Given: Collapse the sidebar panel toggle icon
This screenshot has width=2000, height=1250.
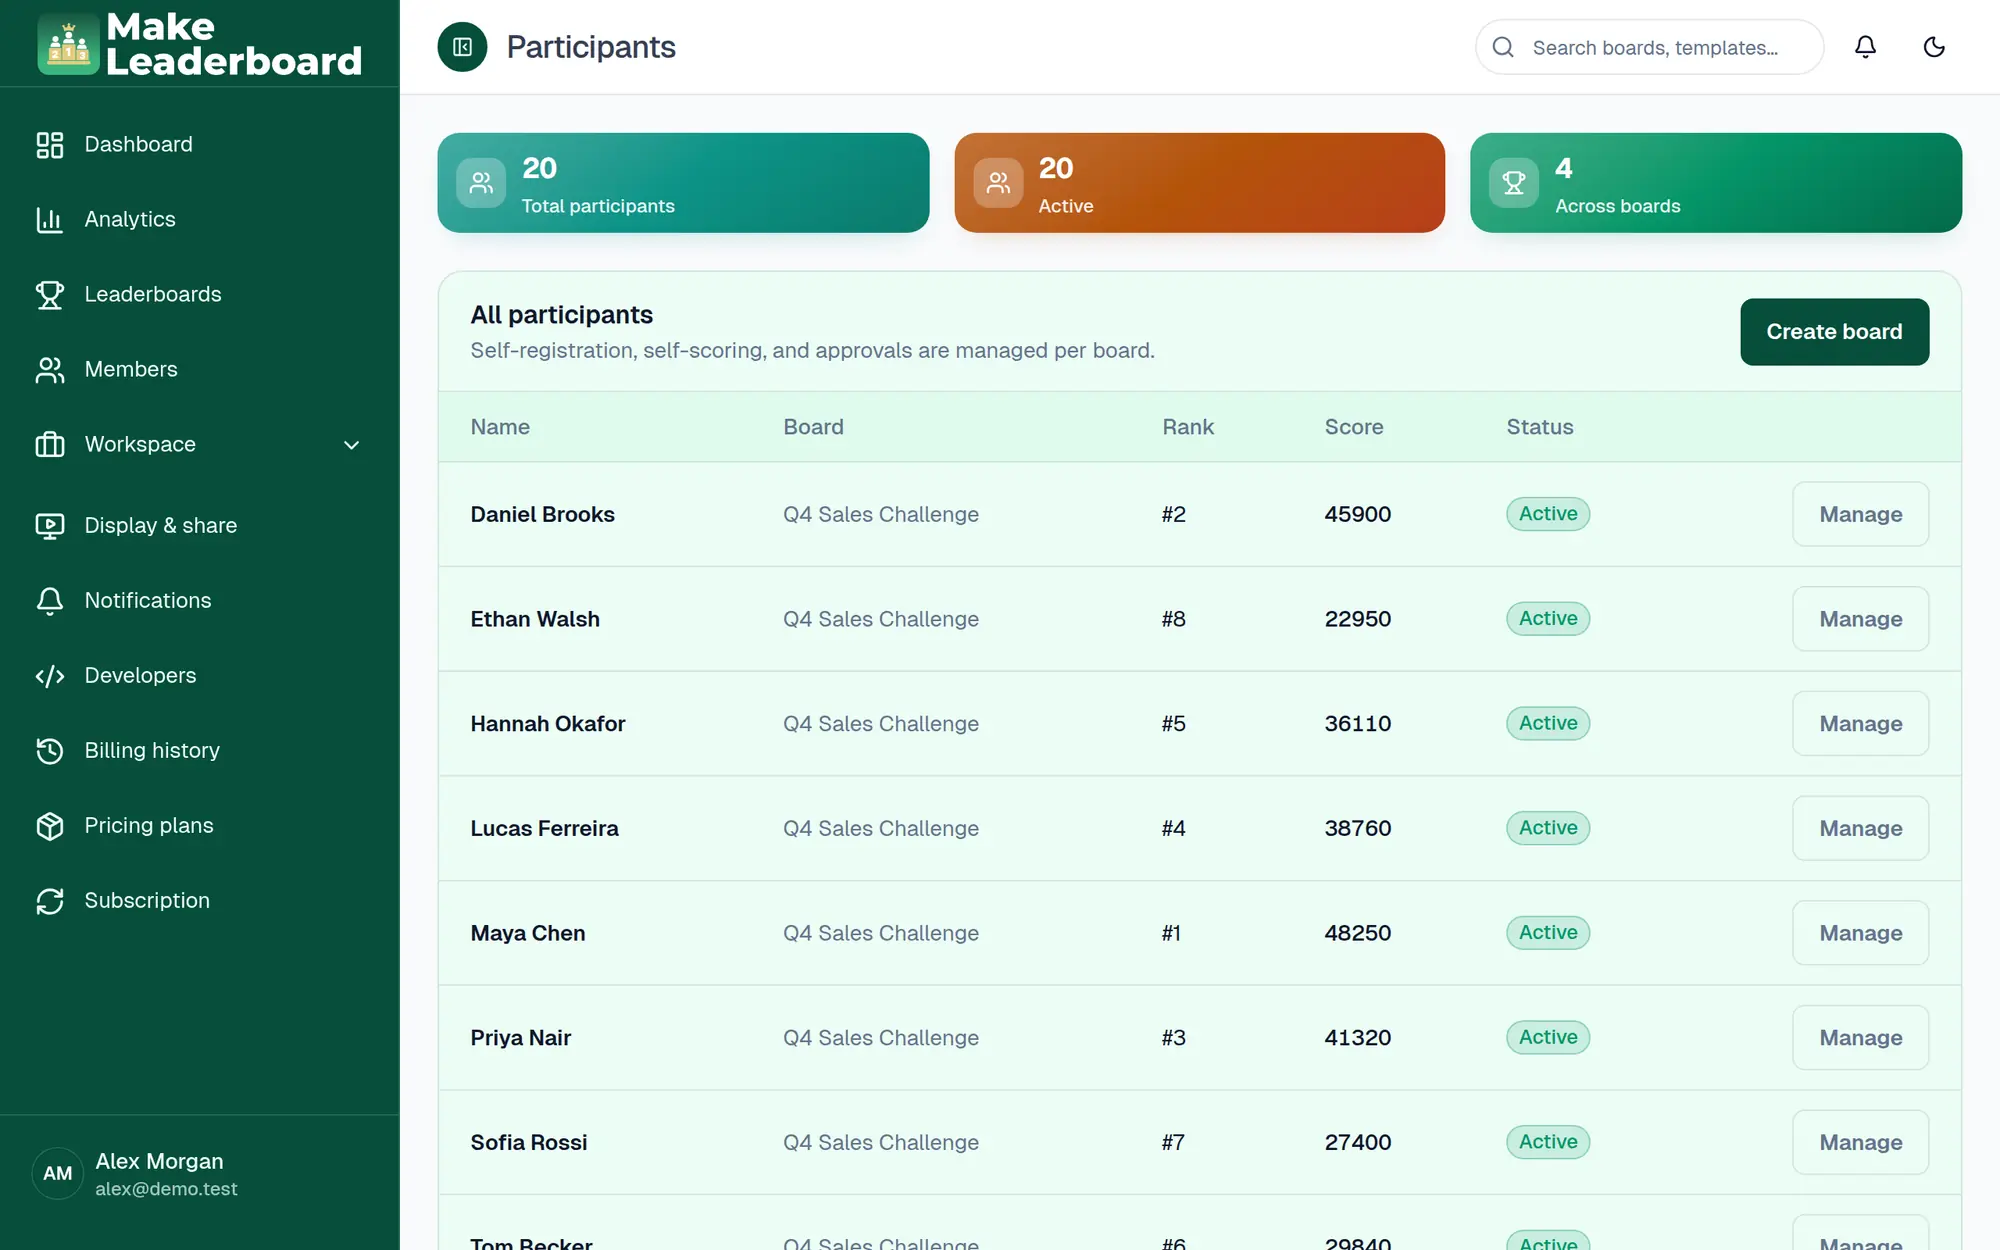Looking at the screenshot, I should pyautogui.click(x=462, y=47).
